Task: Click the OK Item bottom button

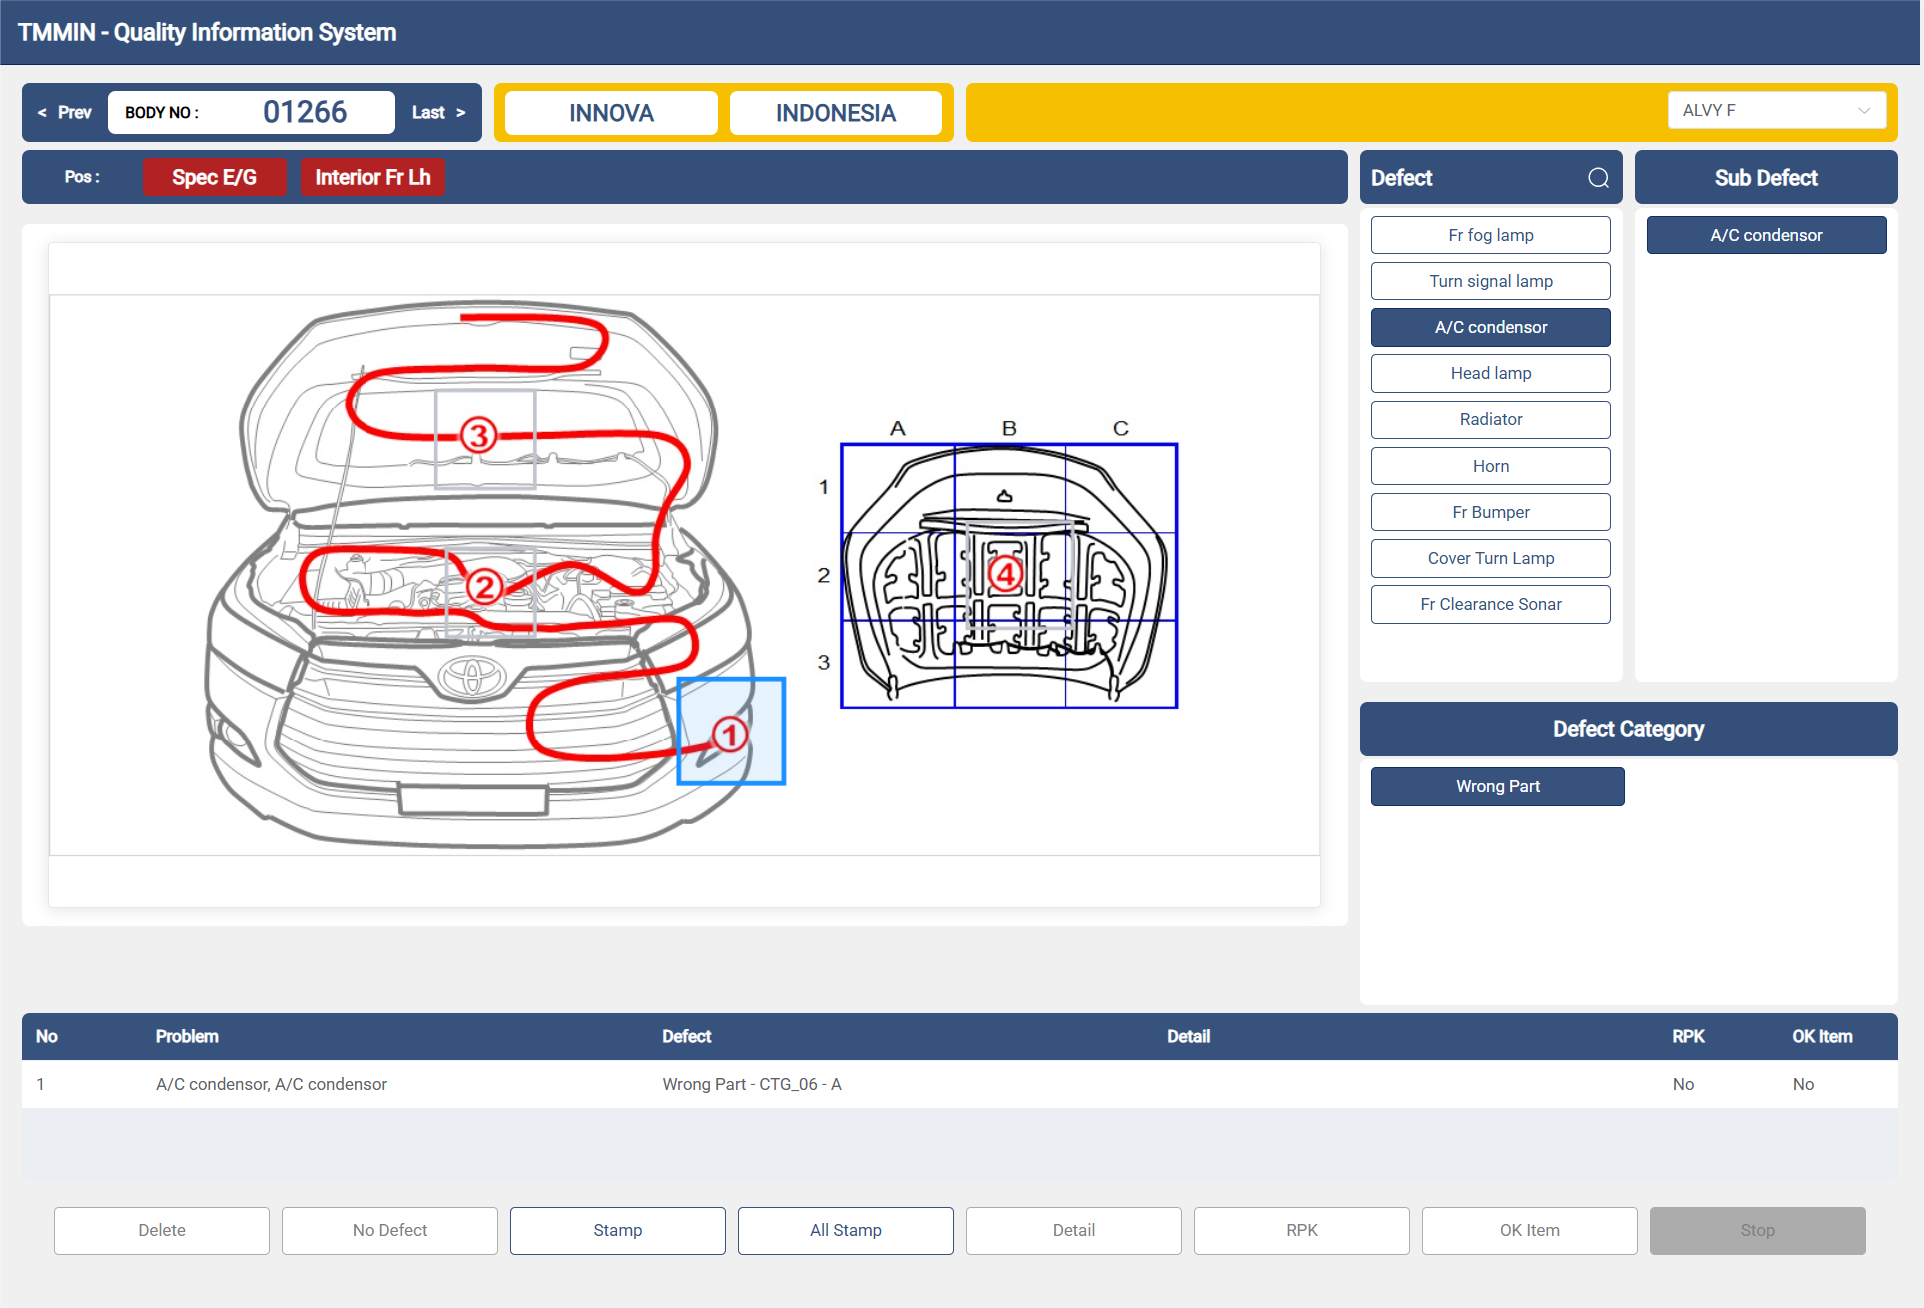Action: (1530, 1230)
